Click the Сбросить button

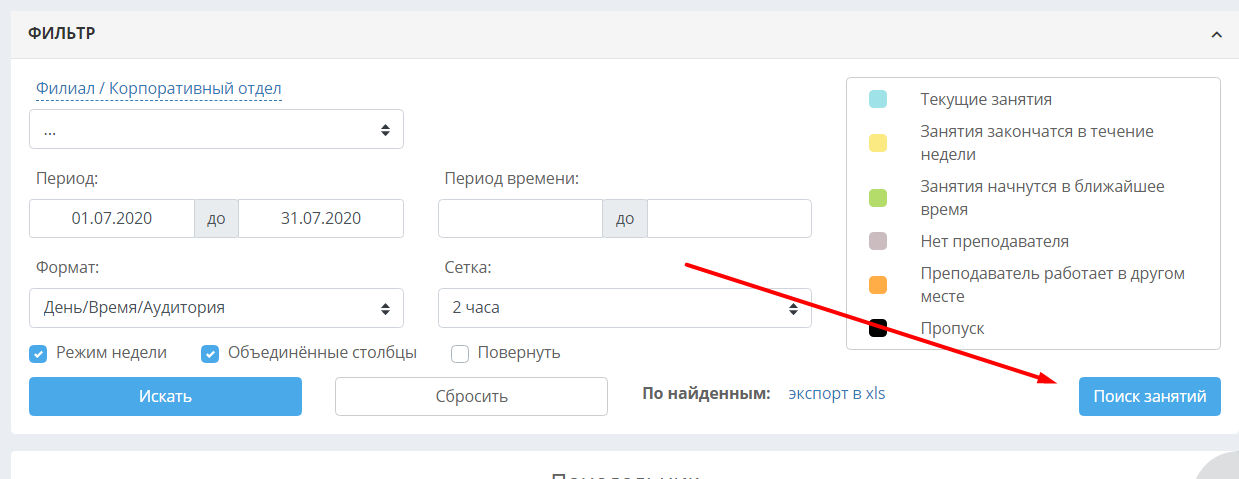tap(471, 396)
